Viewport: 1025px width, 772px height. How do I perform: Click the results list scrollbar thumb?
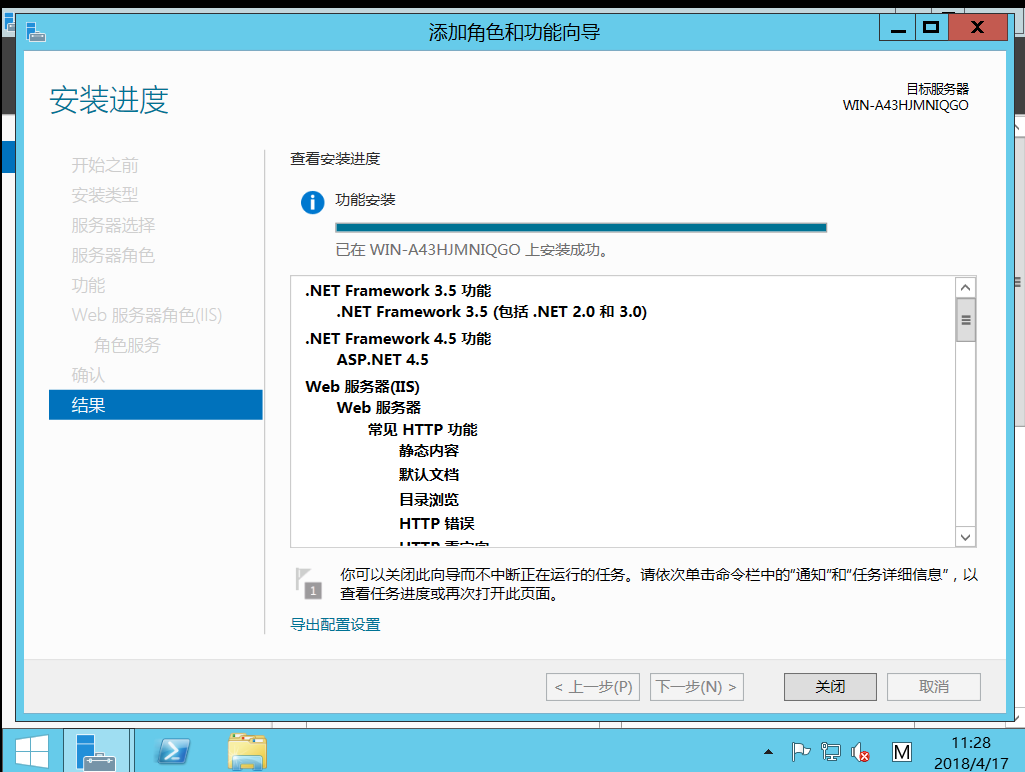pos(966,320)
